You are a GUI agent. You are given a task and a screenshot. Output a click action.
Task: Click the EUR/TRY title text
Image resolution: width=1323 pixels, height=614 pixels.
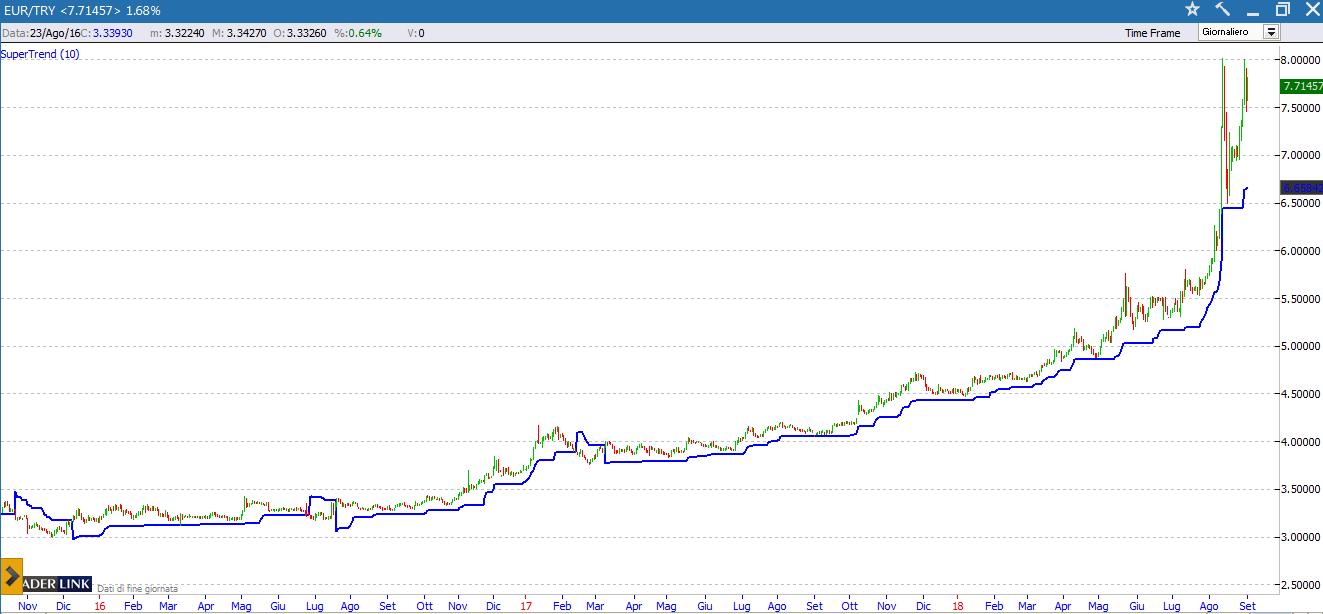point(28,9)
